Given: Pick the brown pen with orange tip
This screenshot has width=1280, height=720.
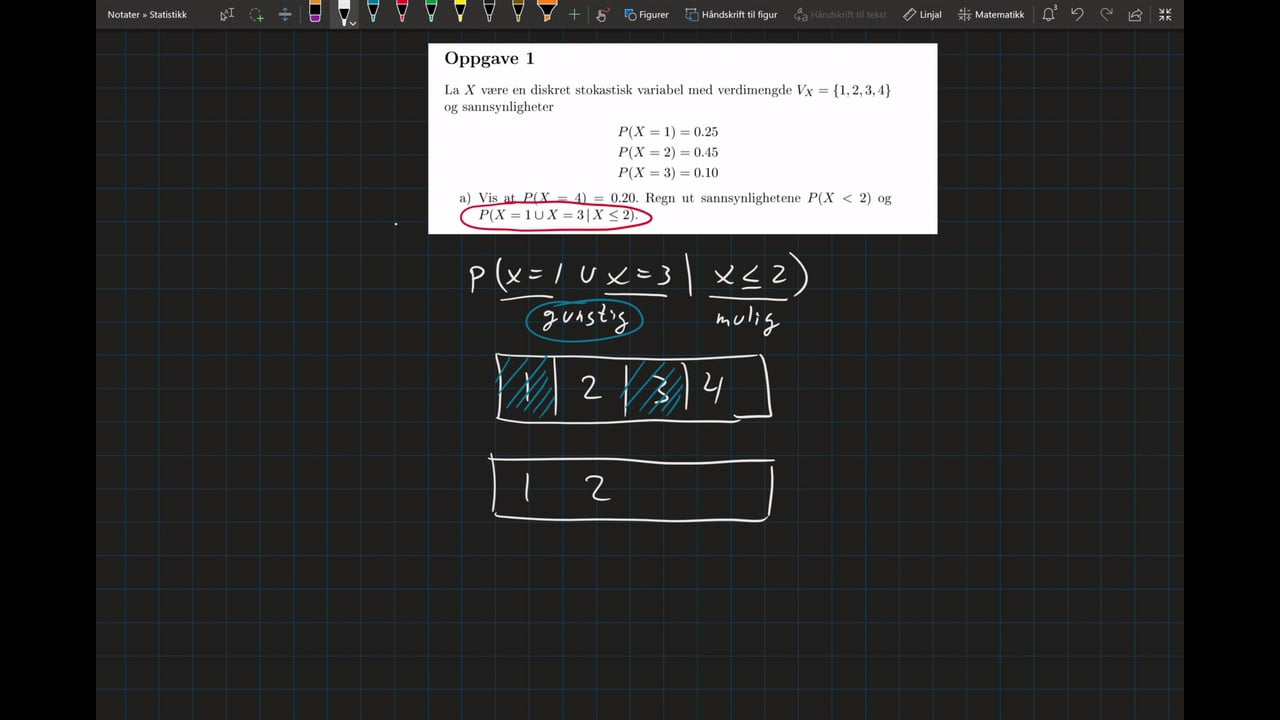Looking at the screenshot, I should (x=518, y=13).
